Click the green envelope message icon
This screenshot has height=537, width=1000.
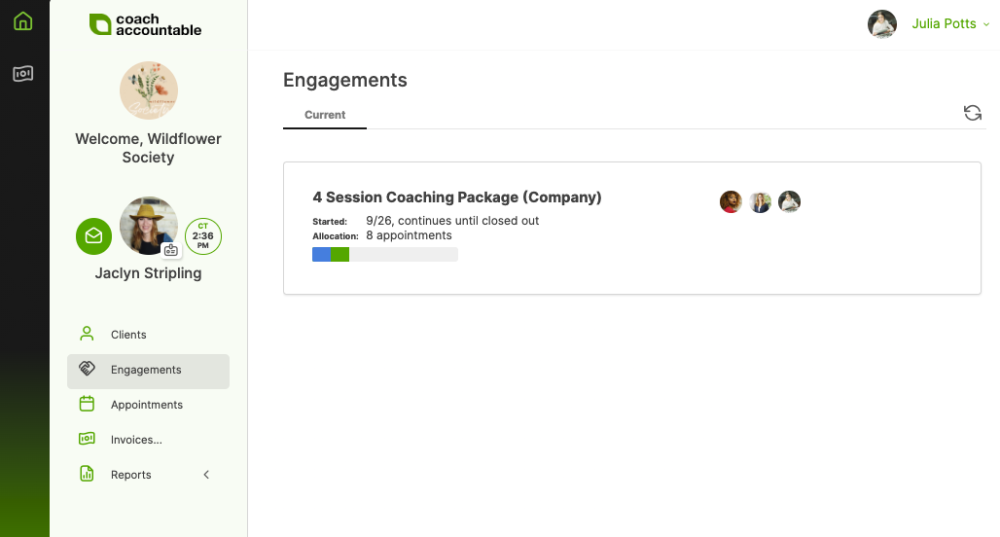tap(94, 236)
